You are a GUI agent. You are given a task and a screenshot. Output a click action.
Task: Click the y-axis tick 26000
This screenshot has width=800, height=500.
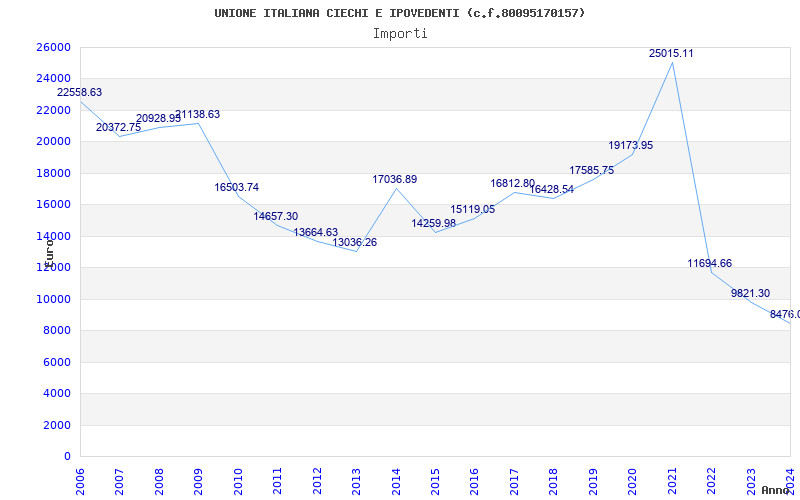(x=53, y=47)
